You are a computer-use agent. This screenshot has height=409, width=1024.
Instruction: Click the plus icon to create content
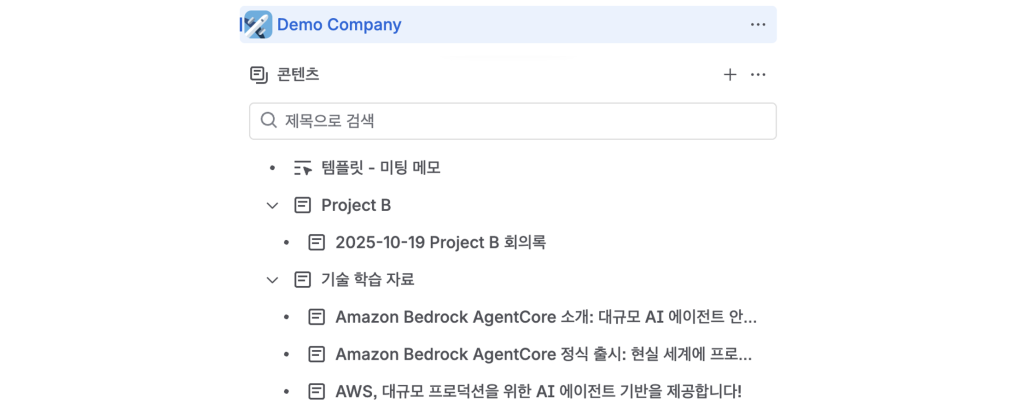pos(730,75)
